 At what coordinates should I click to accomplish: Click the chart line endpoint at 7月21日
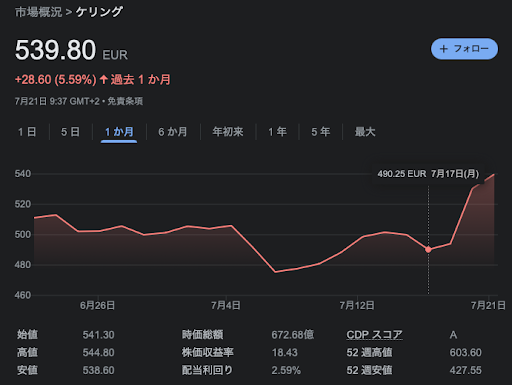click(x=494, y=174)
